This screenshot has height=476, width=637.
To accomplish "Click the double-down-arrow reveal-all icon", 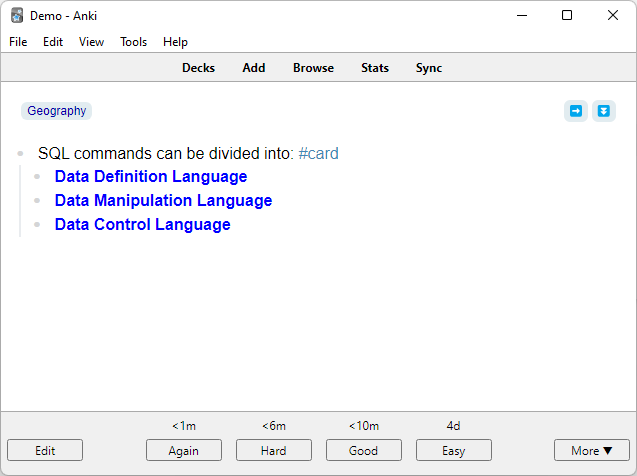I will [x=603, y=111].
